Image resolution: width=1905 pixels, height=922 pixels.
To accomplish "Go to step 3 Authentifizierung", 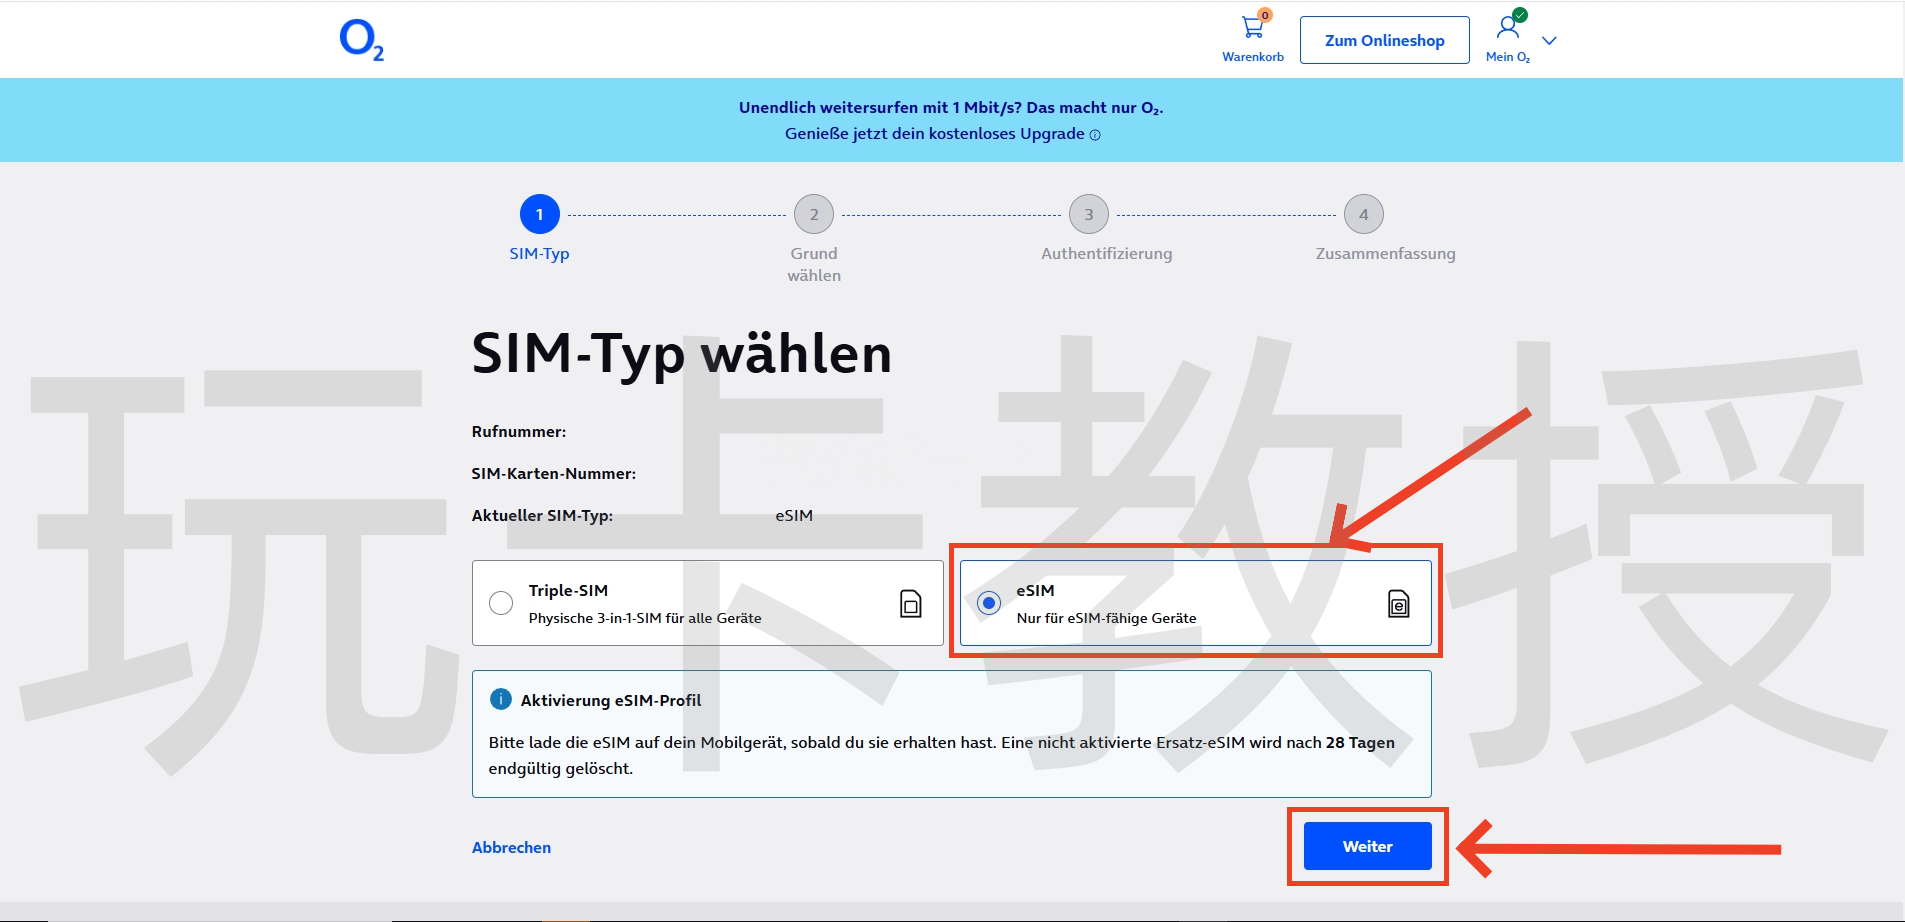I will point(1089,214).
